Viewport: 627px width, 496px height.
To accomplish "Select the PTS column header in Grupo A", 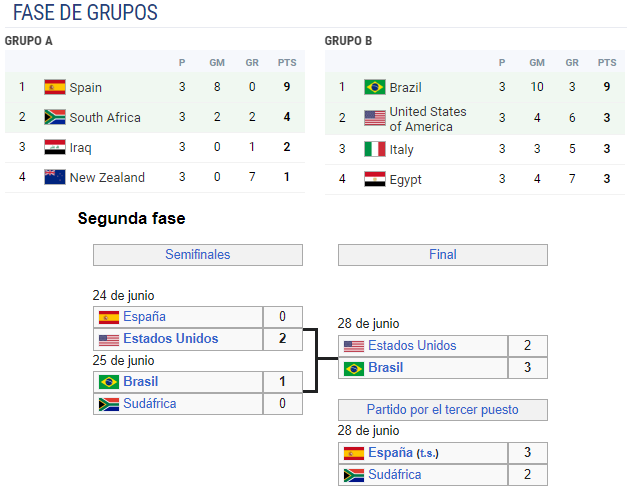I will [x=287, y=63].
